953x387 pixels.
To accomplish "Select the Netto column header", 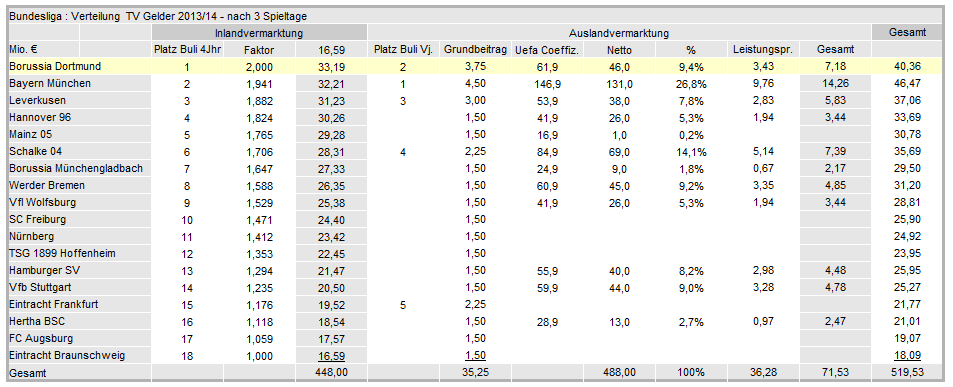I will [619, 49].
